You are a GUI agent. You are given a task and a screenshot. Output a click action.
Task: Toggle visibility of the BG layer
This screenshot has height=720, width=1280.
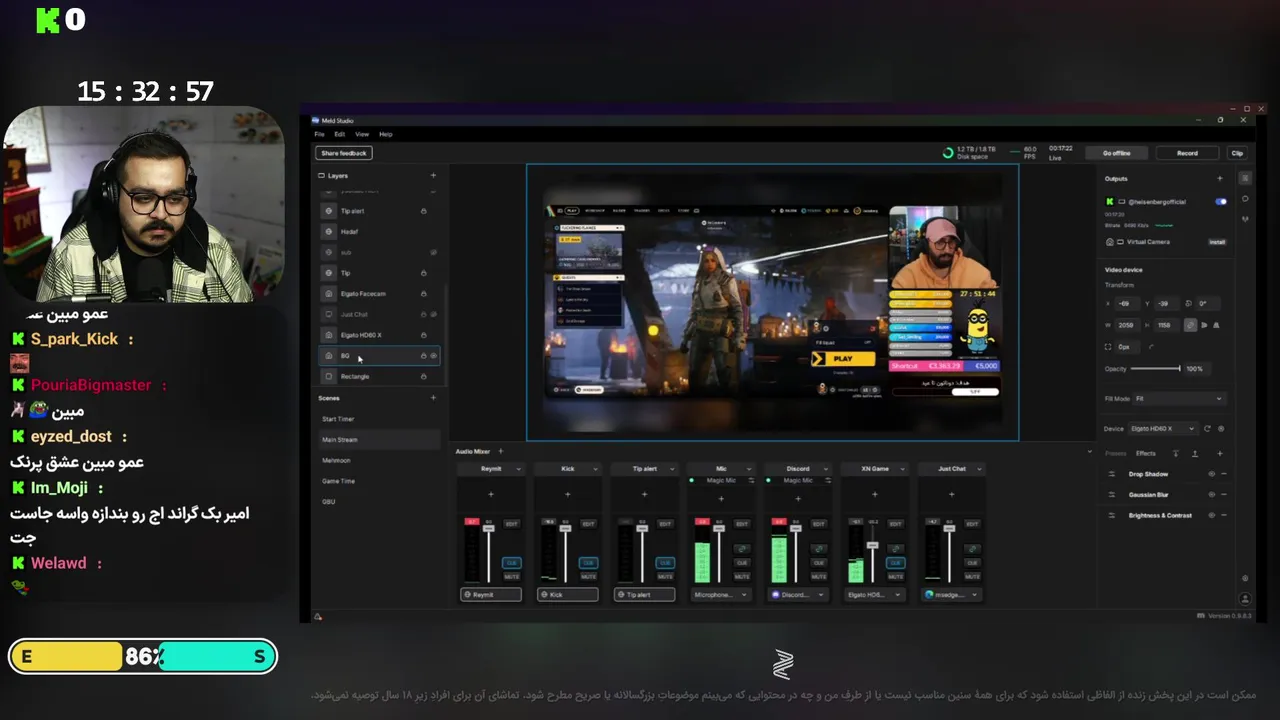coord(433,356)
